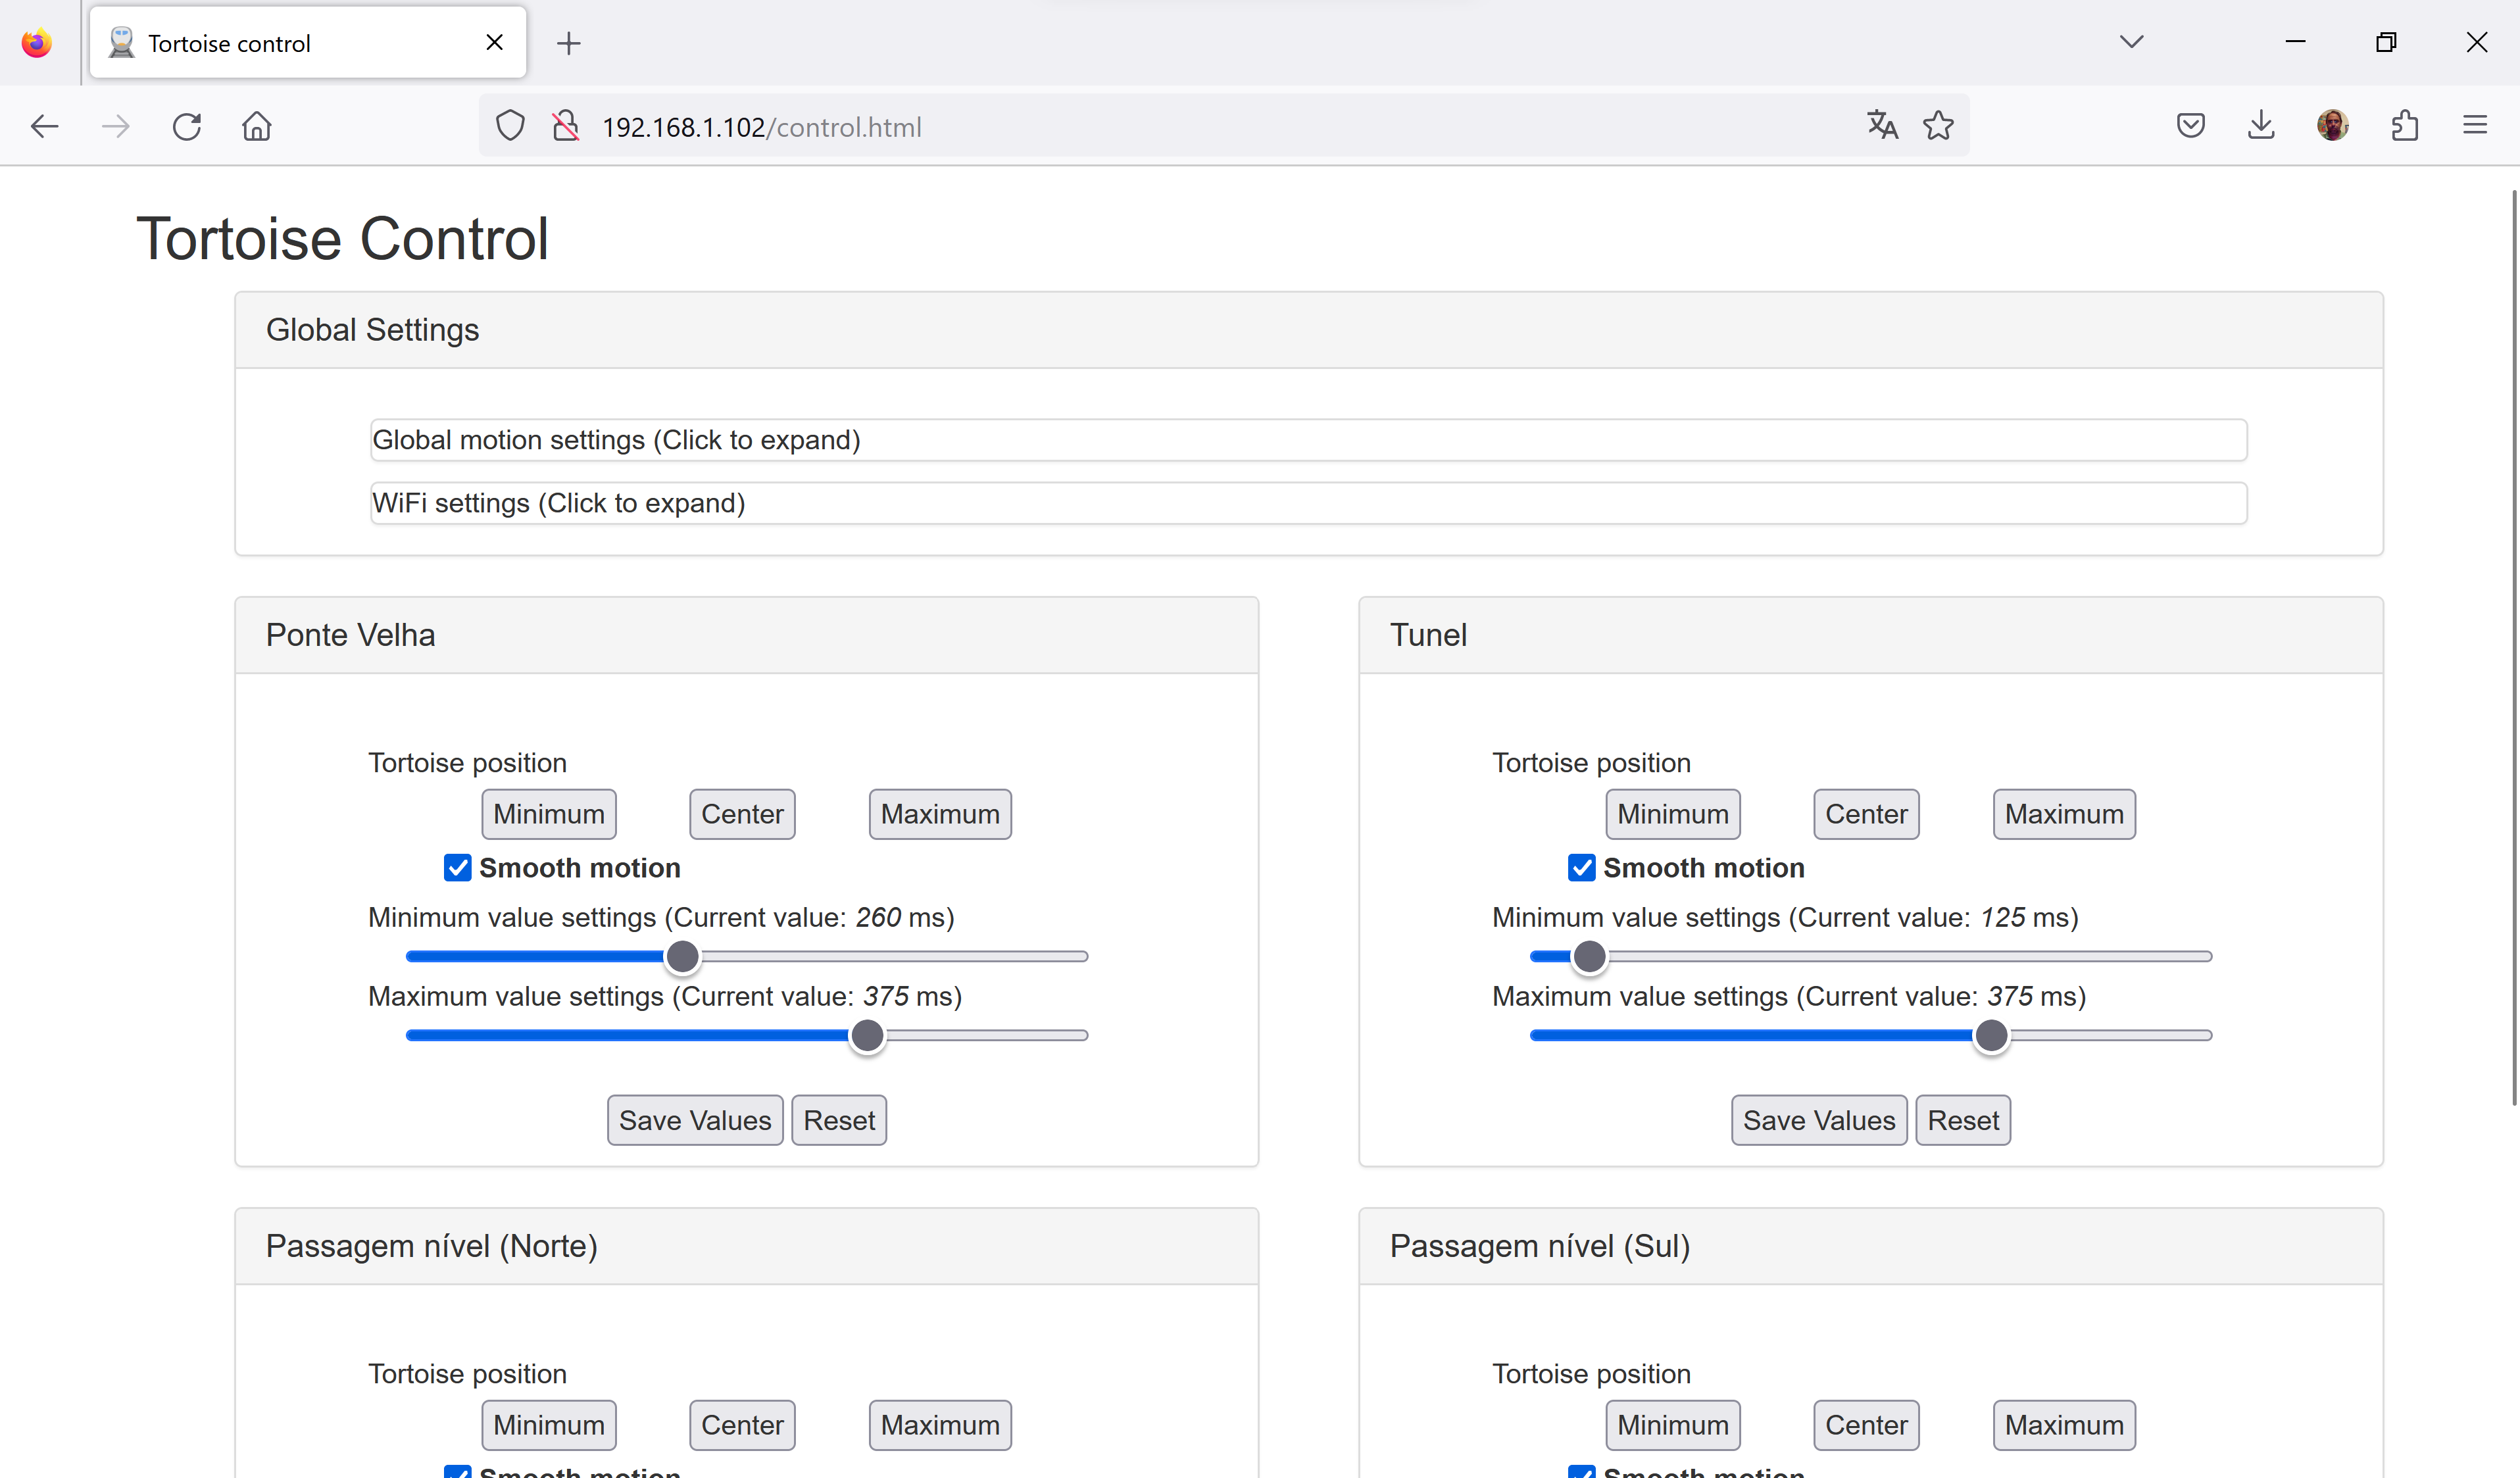Screen dimensions: 2520x1478
Task: Reload the current page
Action: tap(186, 127)
